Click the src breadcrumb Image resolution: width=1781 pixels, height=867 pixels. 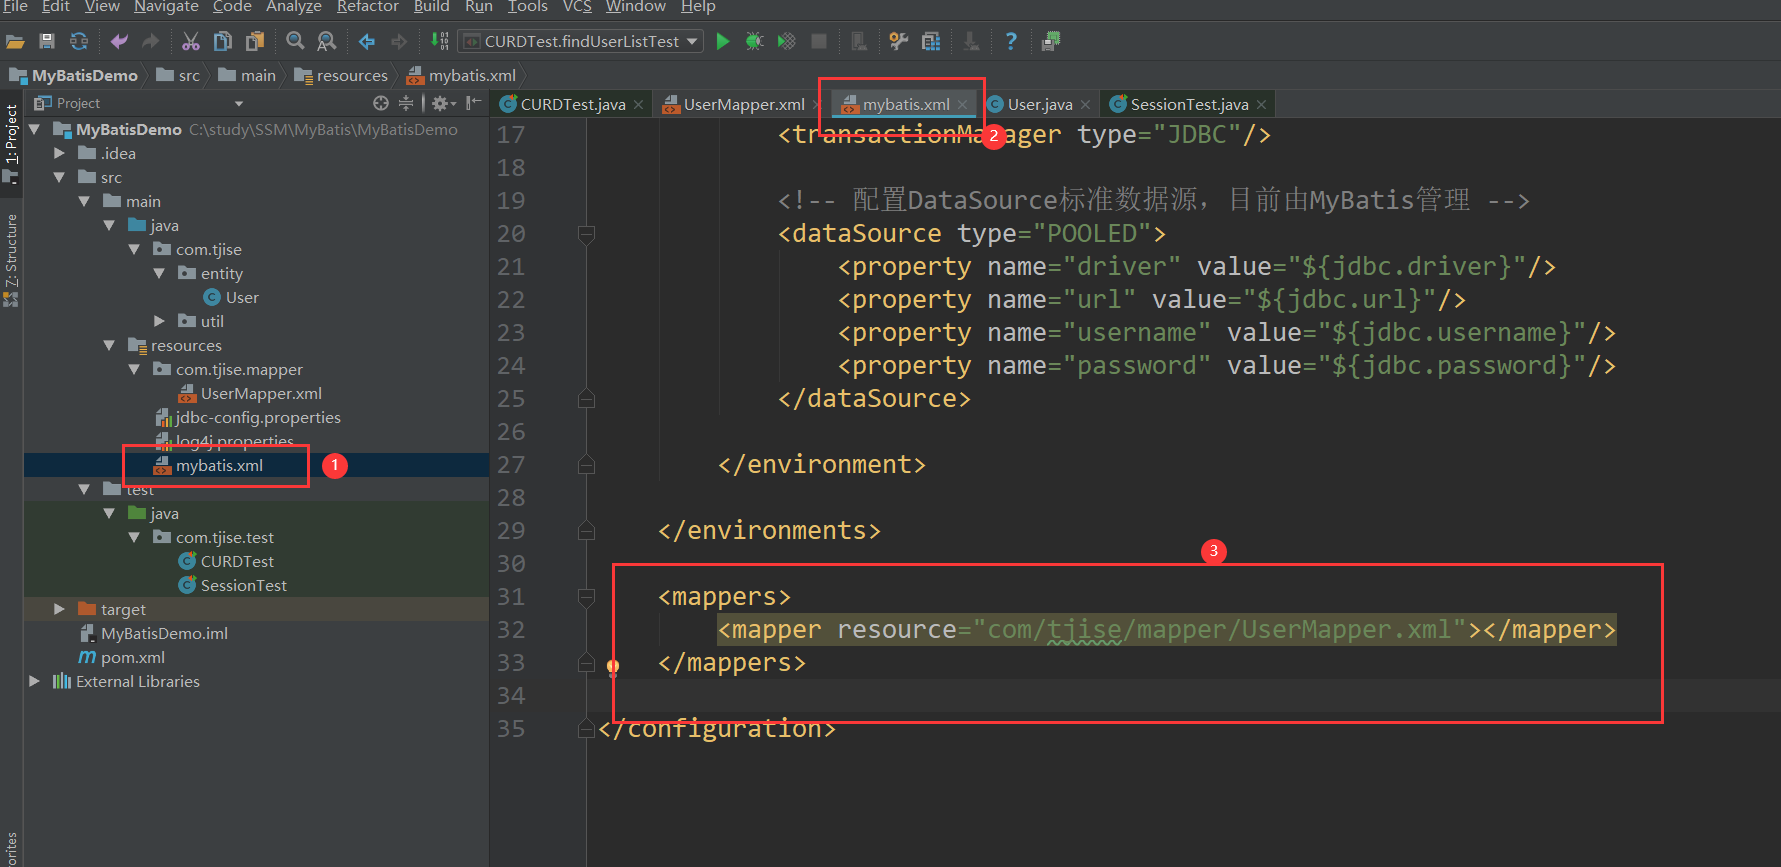point(178,75)
